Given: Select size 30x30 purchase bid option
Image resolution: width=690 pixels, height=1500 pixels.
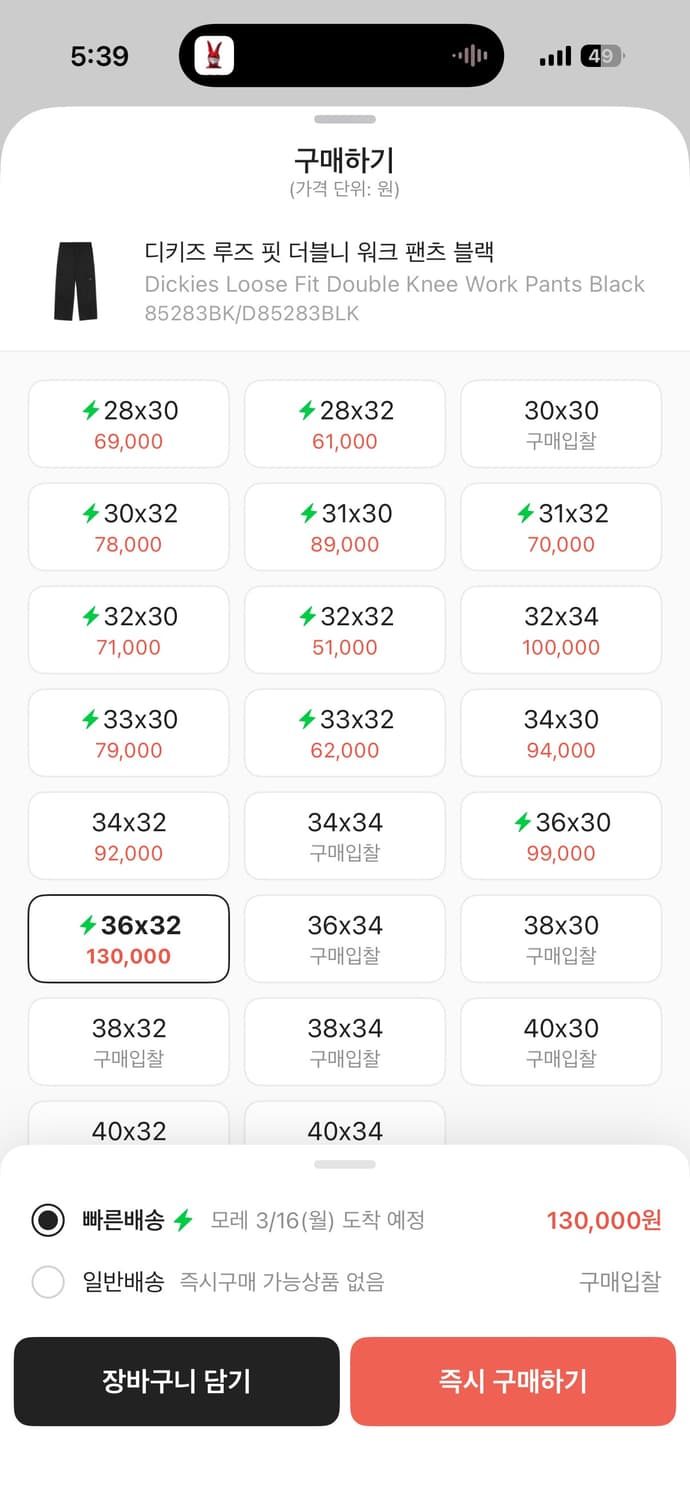Looking at the screenshot, I should click(561, 424).
